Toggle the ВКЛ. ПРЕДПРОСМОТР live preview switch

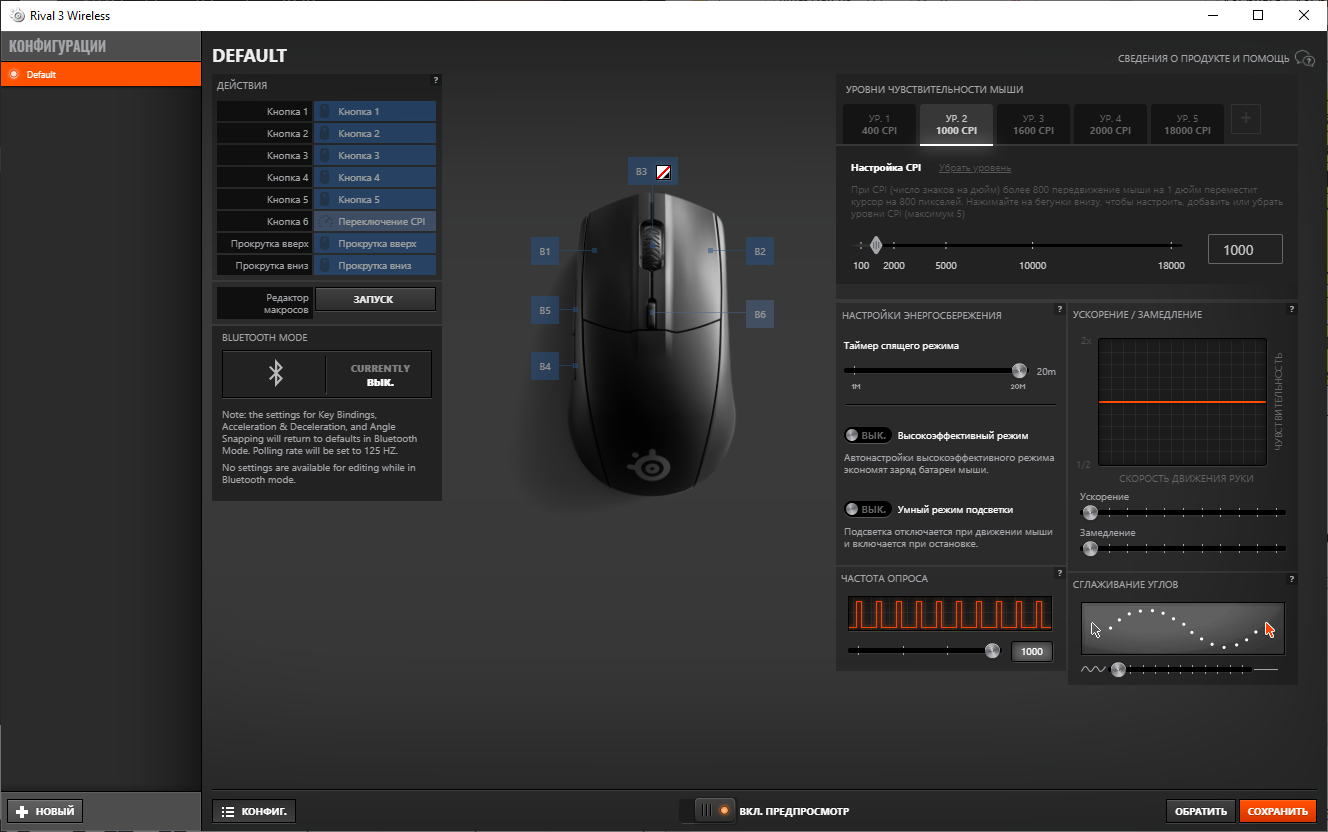pos(706,810)
